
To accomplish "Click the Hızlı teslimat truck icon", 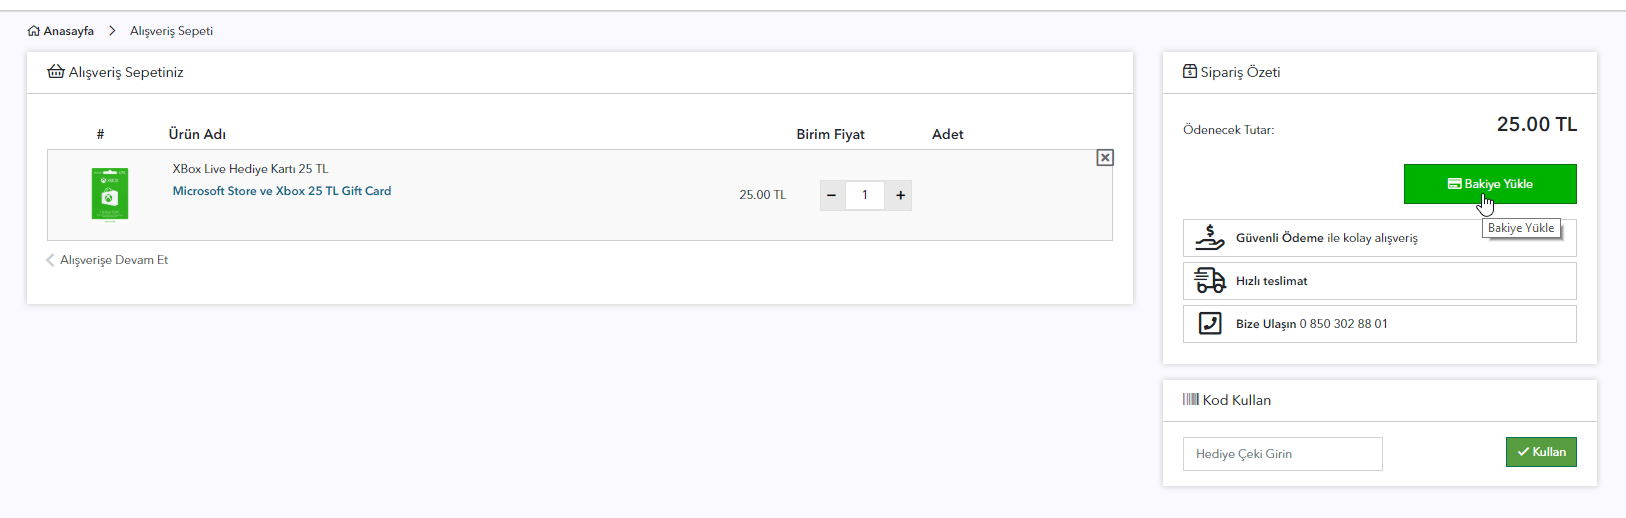I will pyautogui.click(x=1210, y=281).
